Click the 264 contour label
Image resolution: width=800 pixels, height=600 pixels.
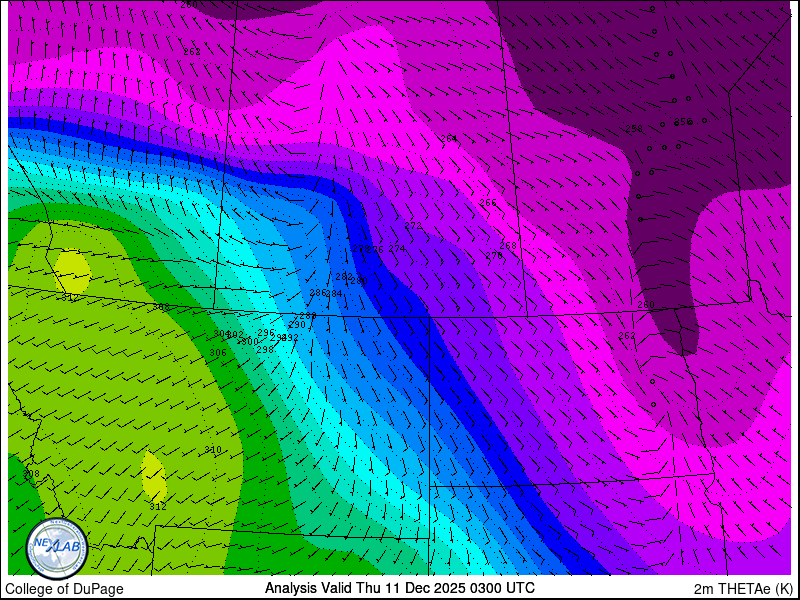[448, 139]
